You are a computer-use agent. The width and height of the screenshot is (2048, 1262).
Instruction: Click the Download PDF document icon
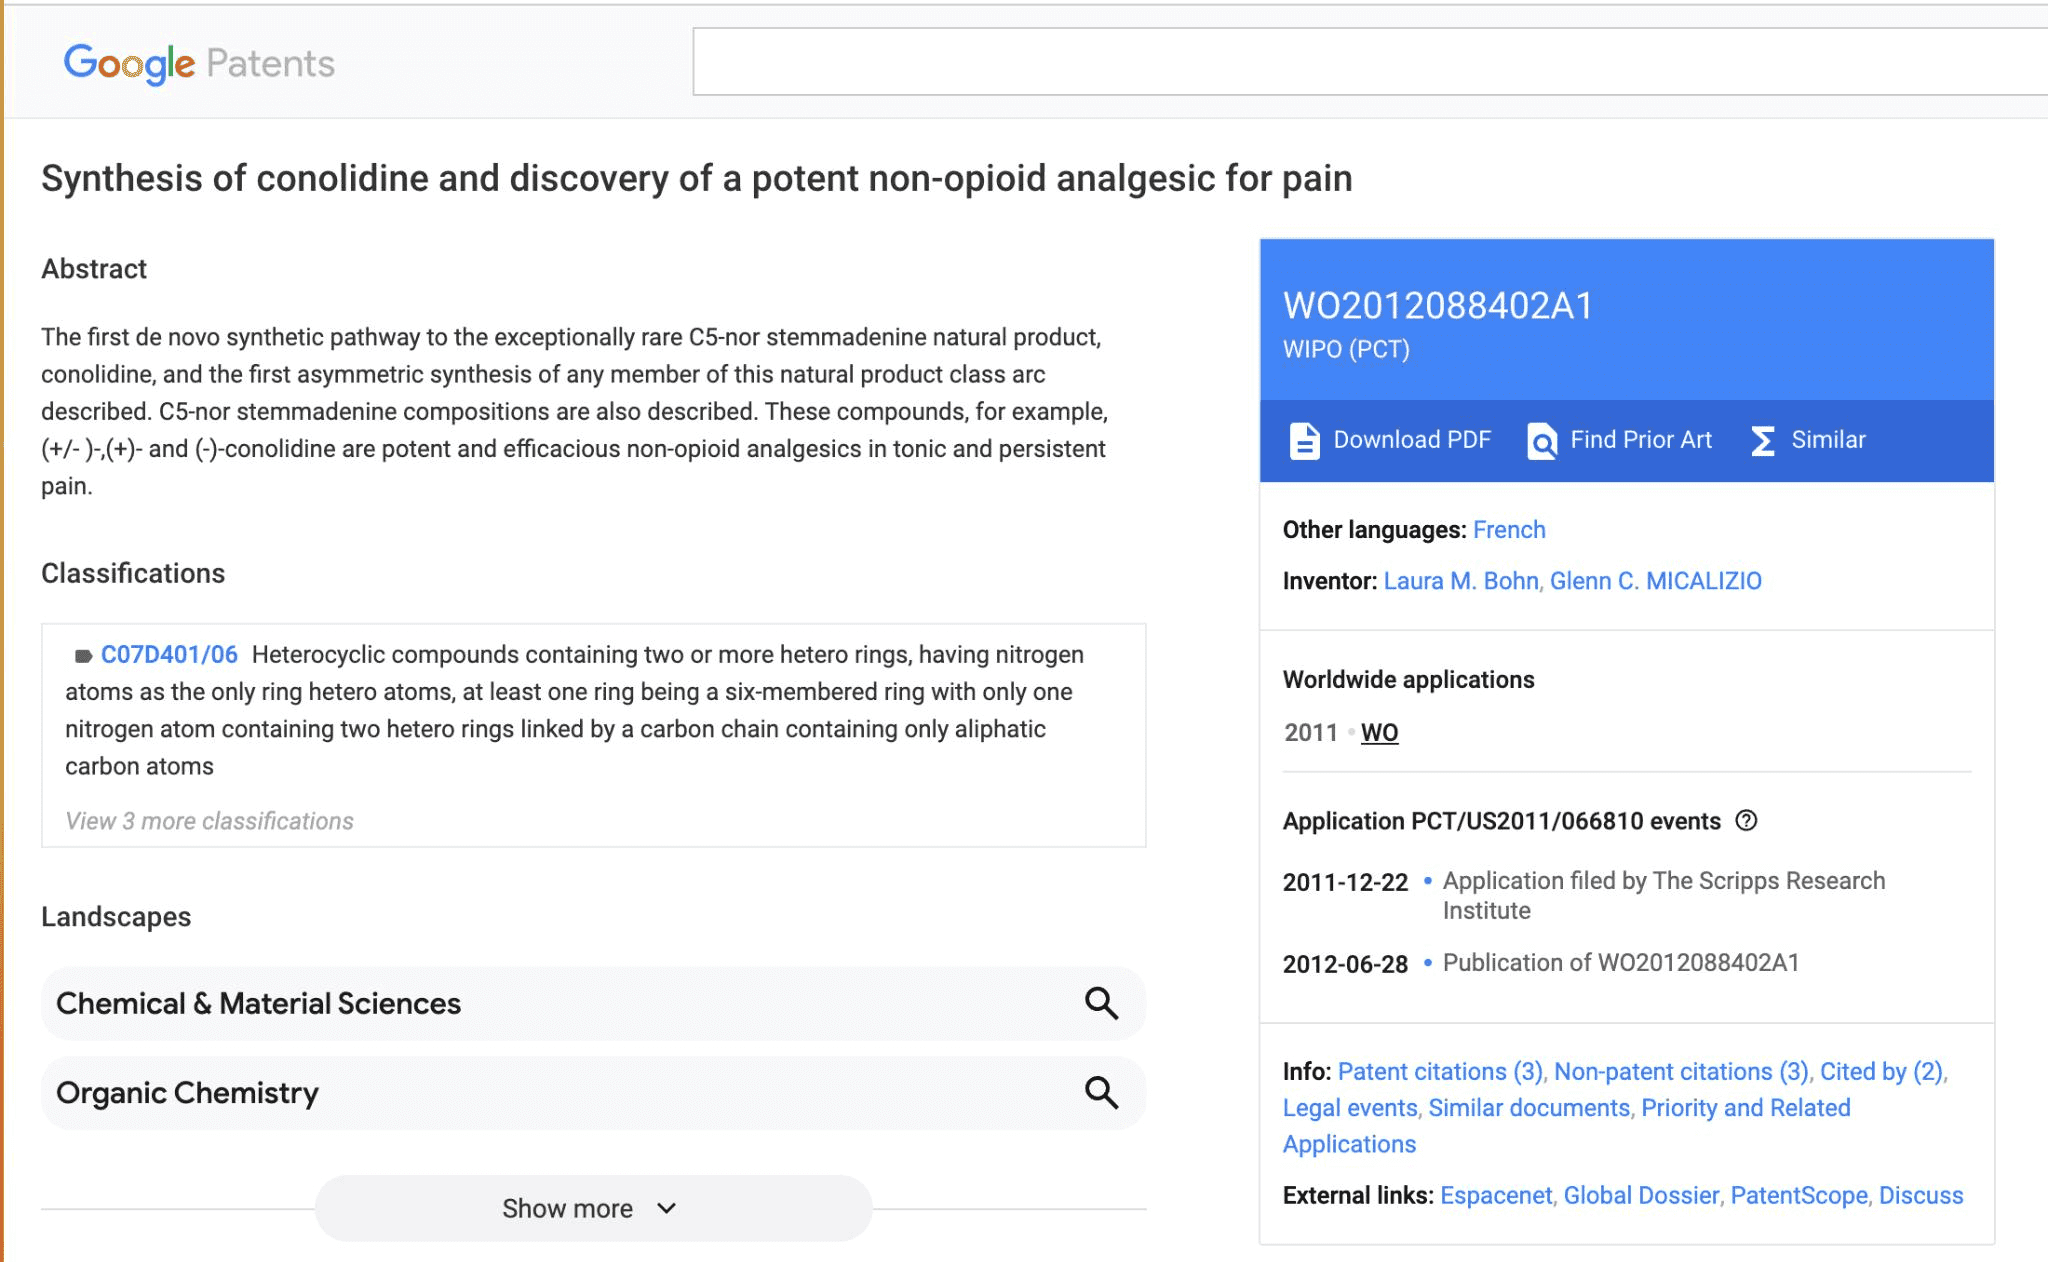click(x=1304, y=441)
